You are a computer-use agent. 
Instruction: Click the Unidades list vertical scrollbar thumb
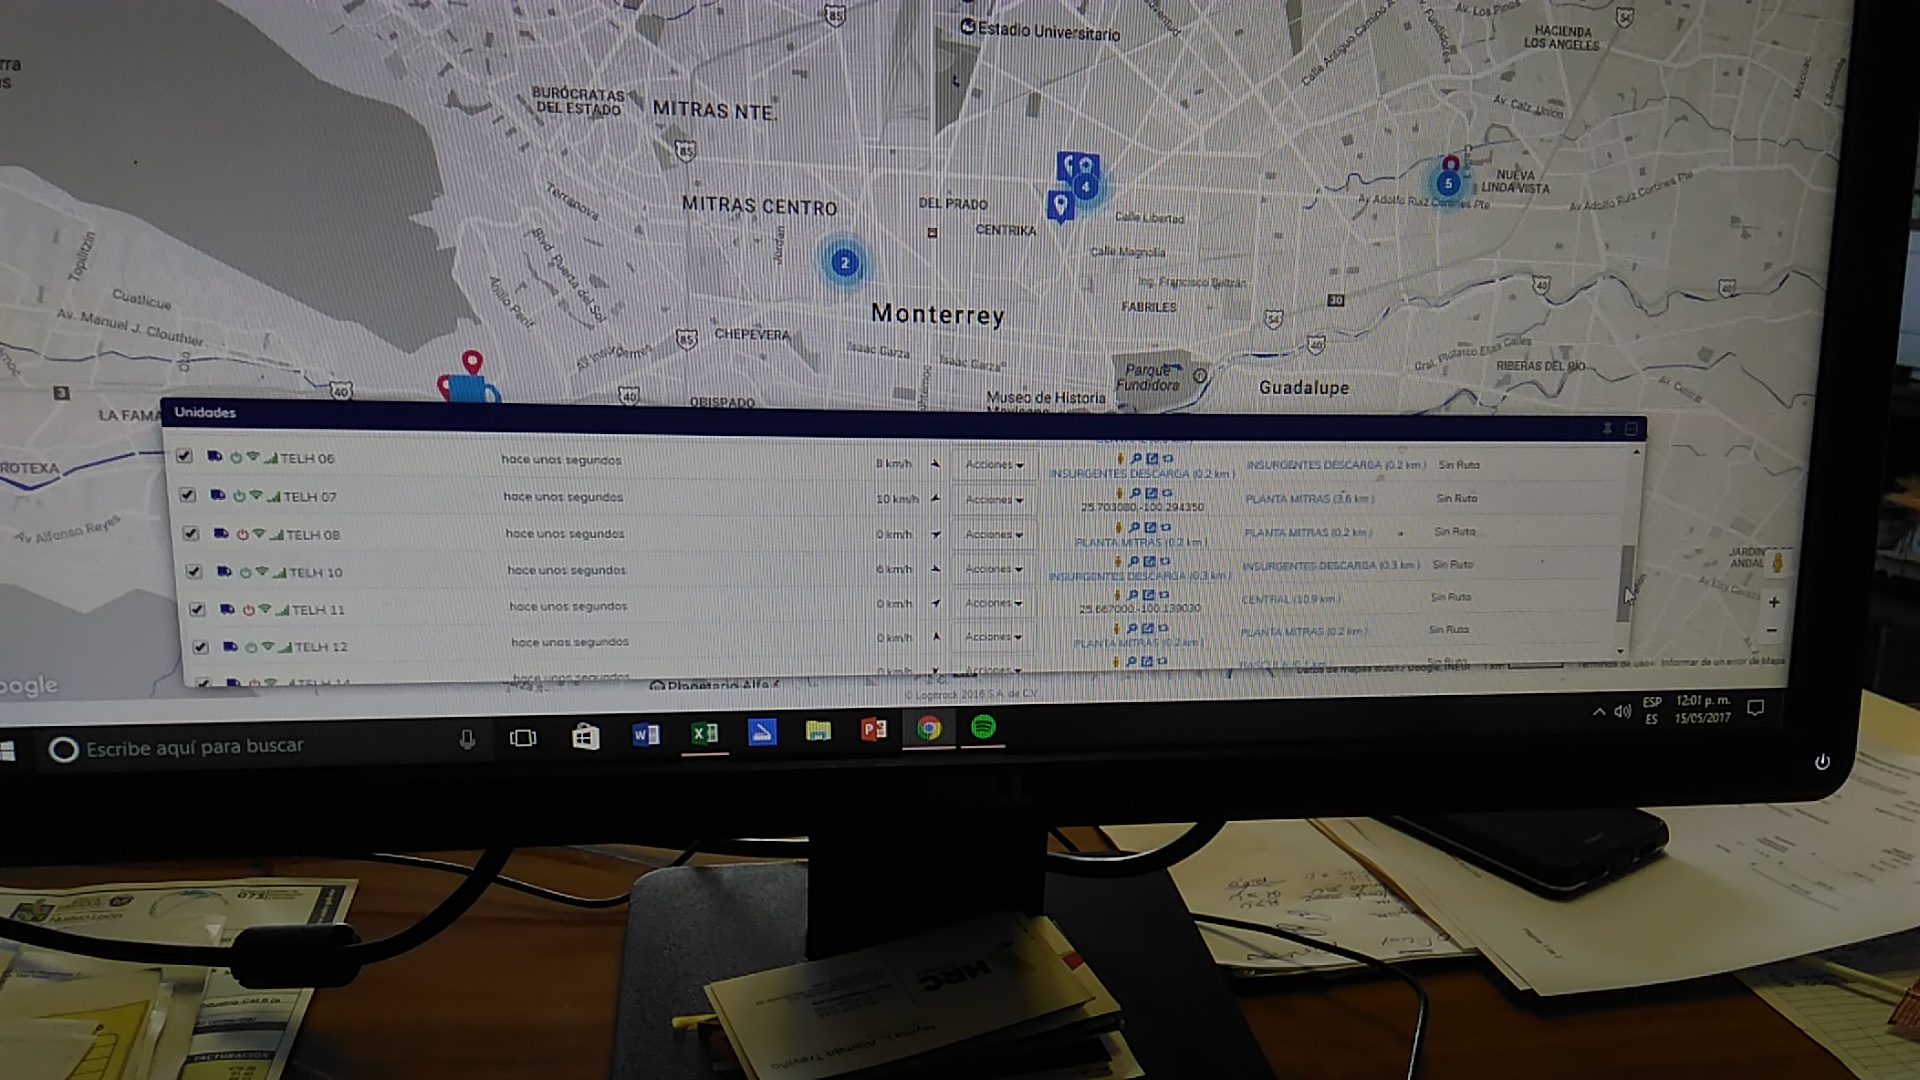(x=1627, y=582)
